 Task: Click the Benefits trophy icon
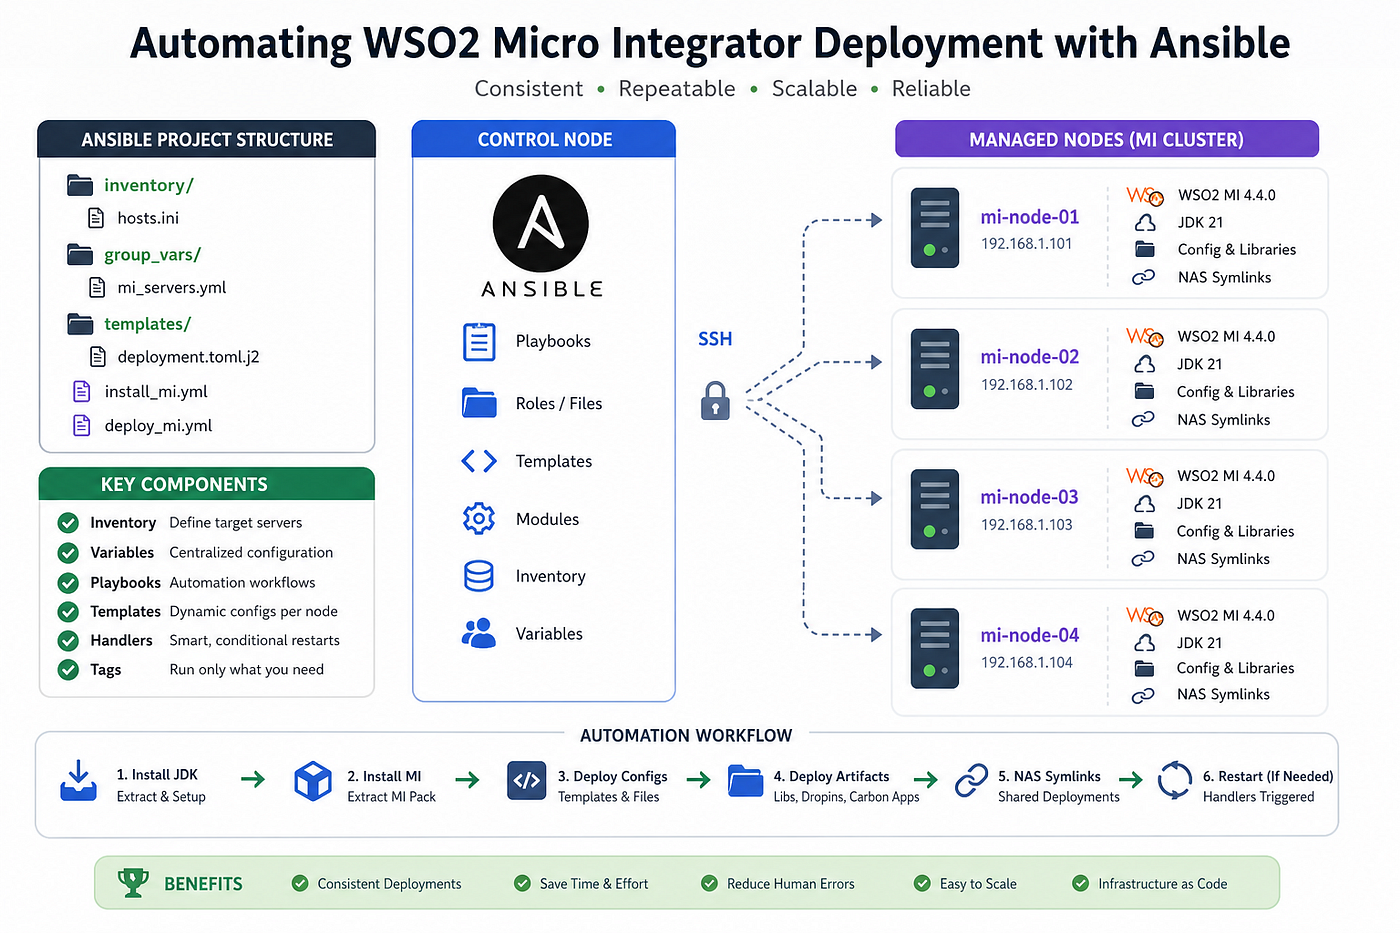click(133, 883)
